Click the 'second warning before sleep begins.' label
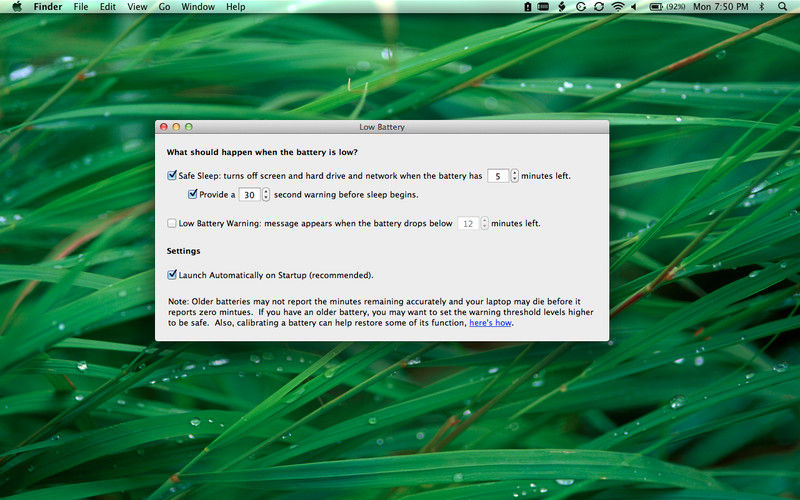 click(346, 194)
